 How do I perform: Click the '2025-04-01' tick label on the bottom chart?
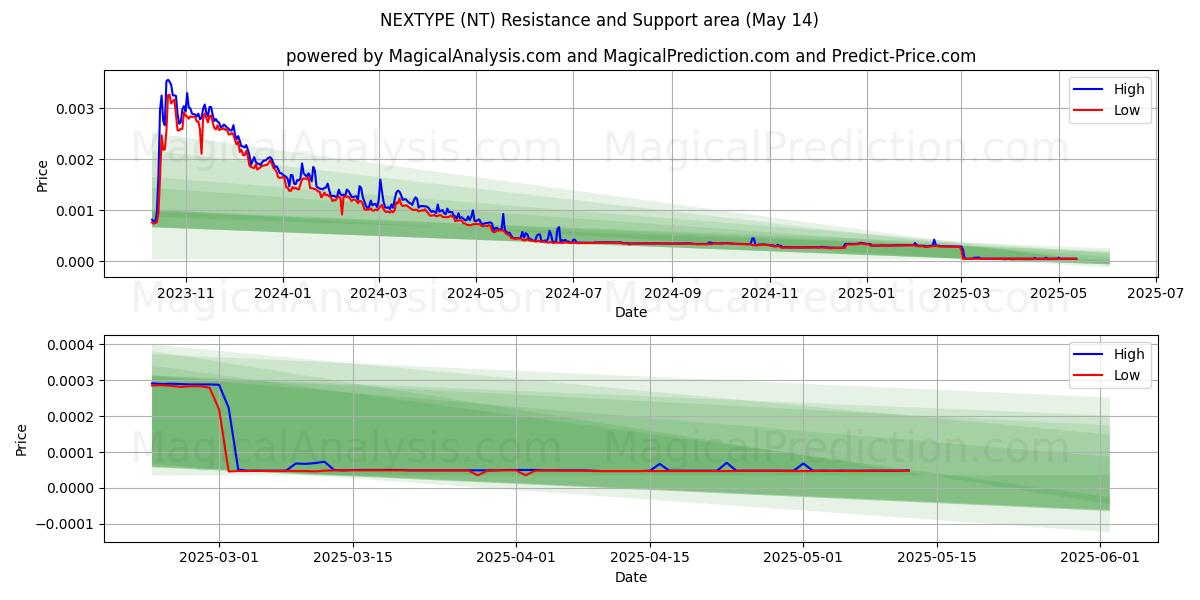(516, 558)
